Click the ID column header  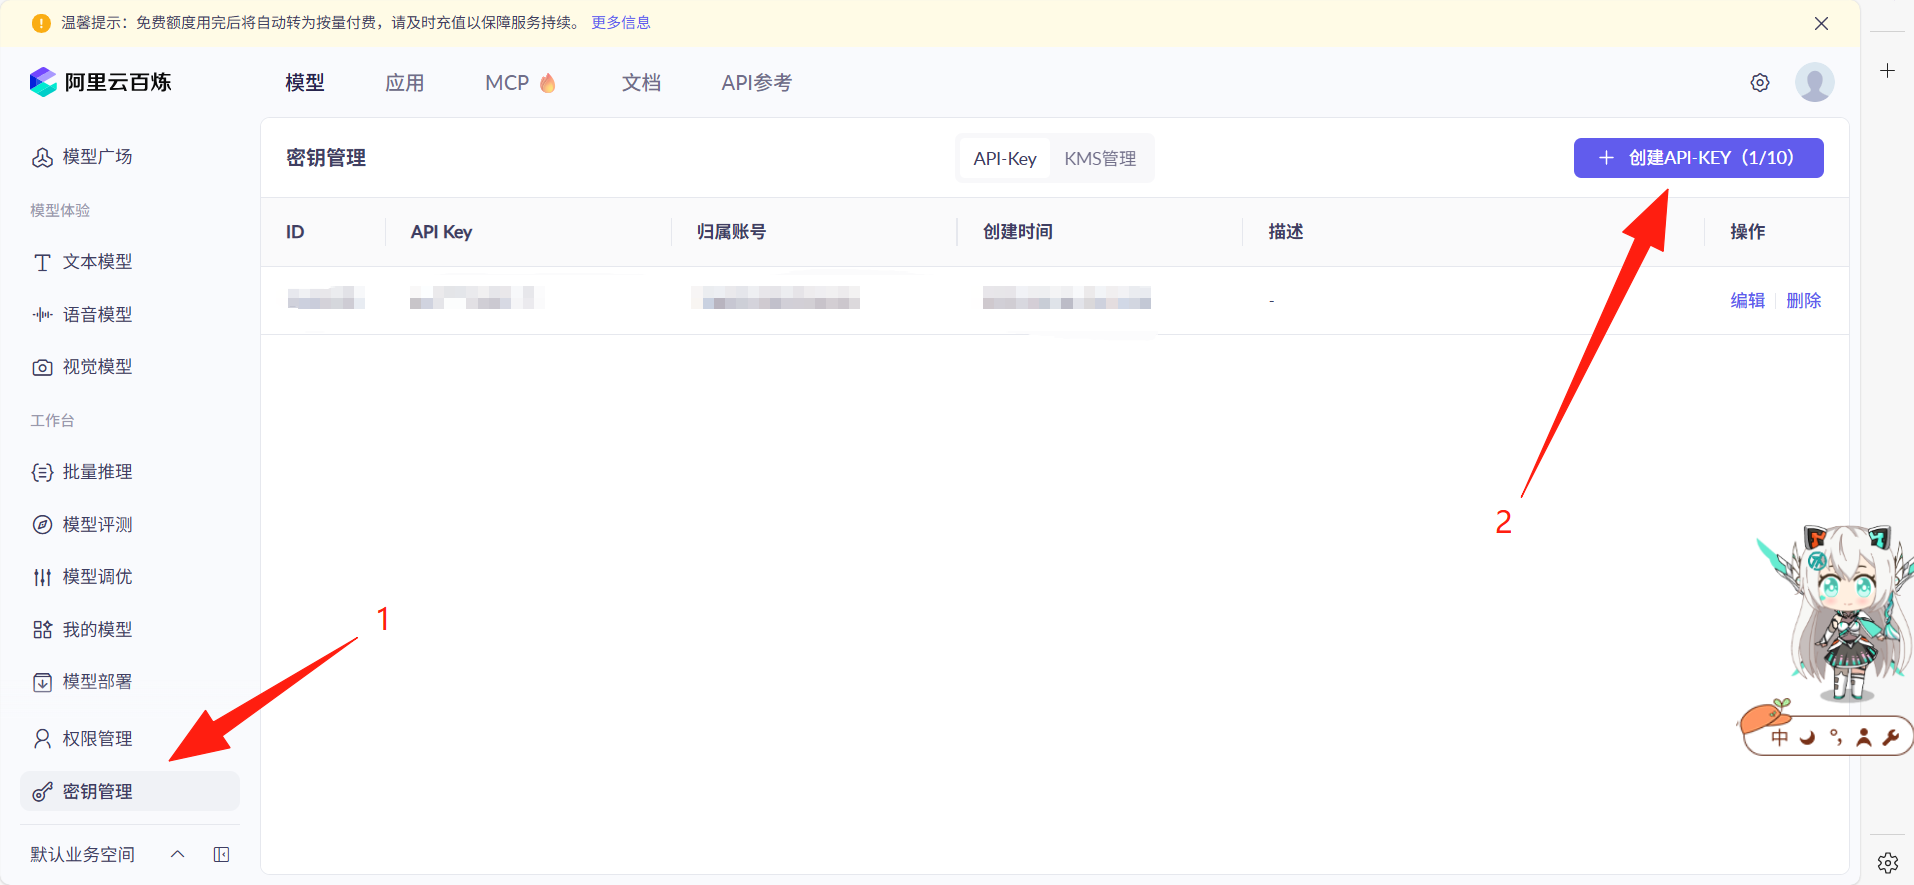pyautogui.click(x=295, y=232)
